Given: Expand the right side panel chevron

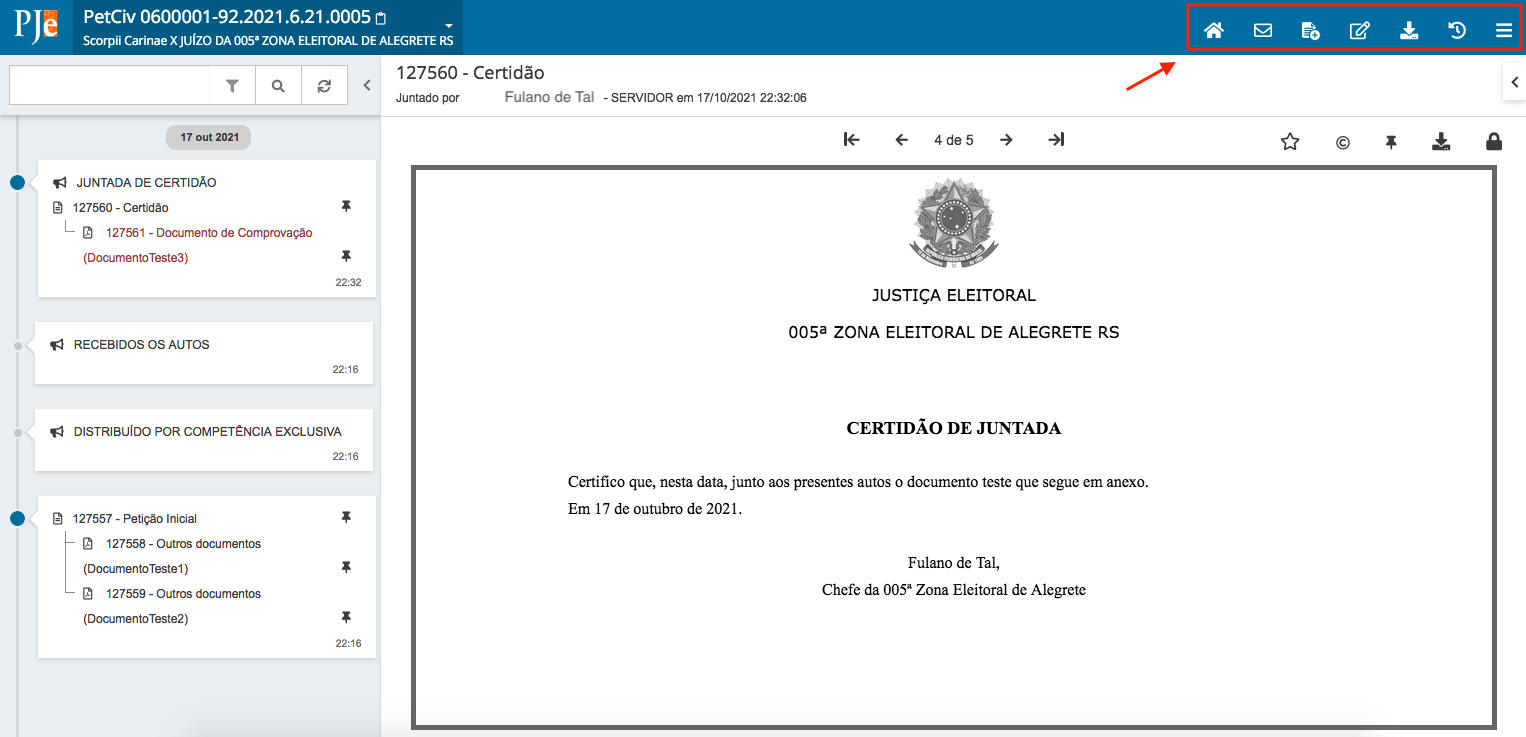Looking at the screenshot, I should pos(1514,83).
